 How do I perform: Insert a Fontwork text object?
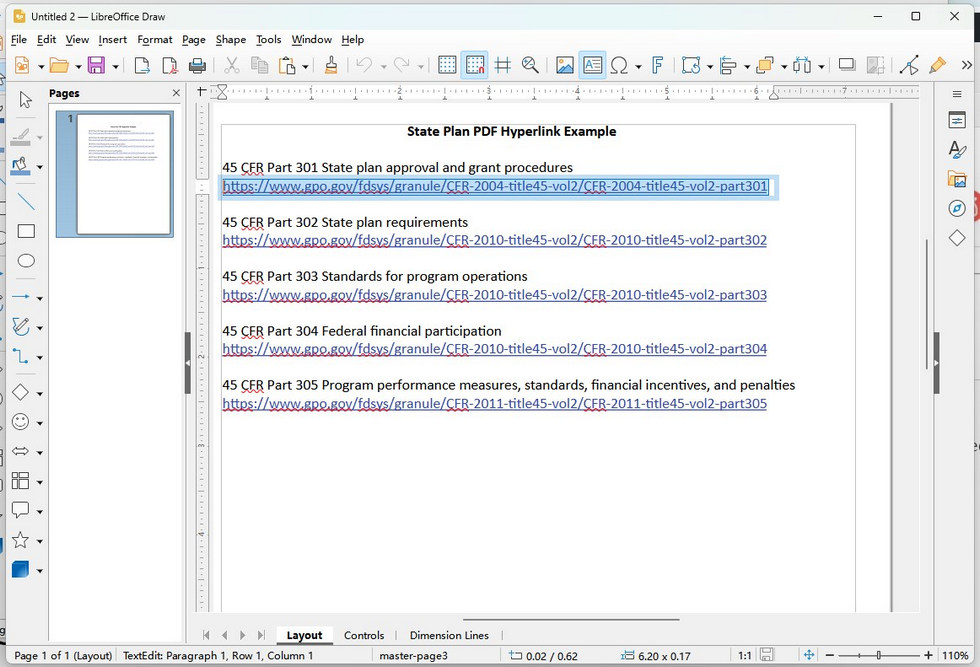658,64
